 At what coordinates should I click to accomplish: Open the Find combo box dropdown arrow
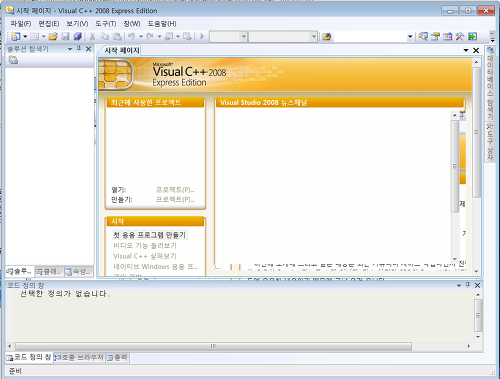(x=410, y=37)
